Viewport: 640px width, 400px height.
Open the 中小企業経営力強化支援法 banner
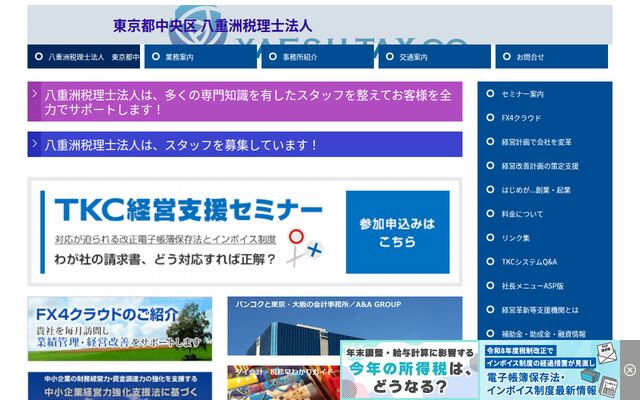tap(120, 386)
